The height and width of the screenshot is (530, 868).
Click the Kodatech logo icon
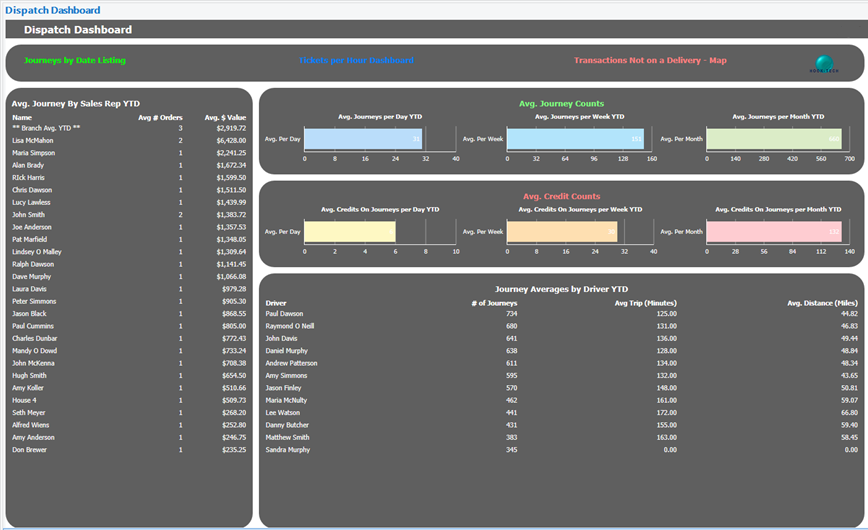coord(824,64)
